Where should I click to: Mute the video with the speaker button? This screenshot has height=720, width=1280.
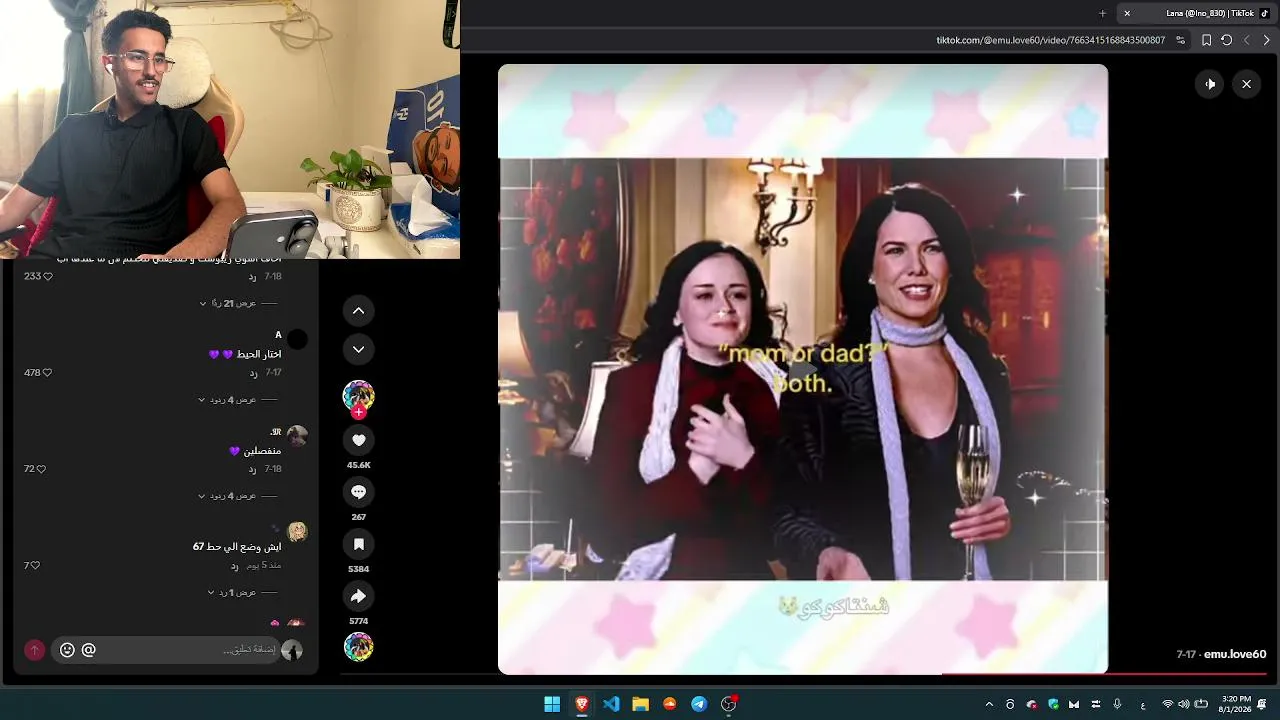pos(1210,84)
